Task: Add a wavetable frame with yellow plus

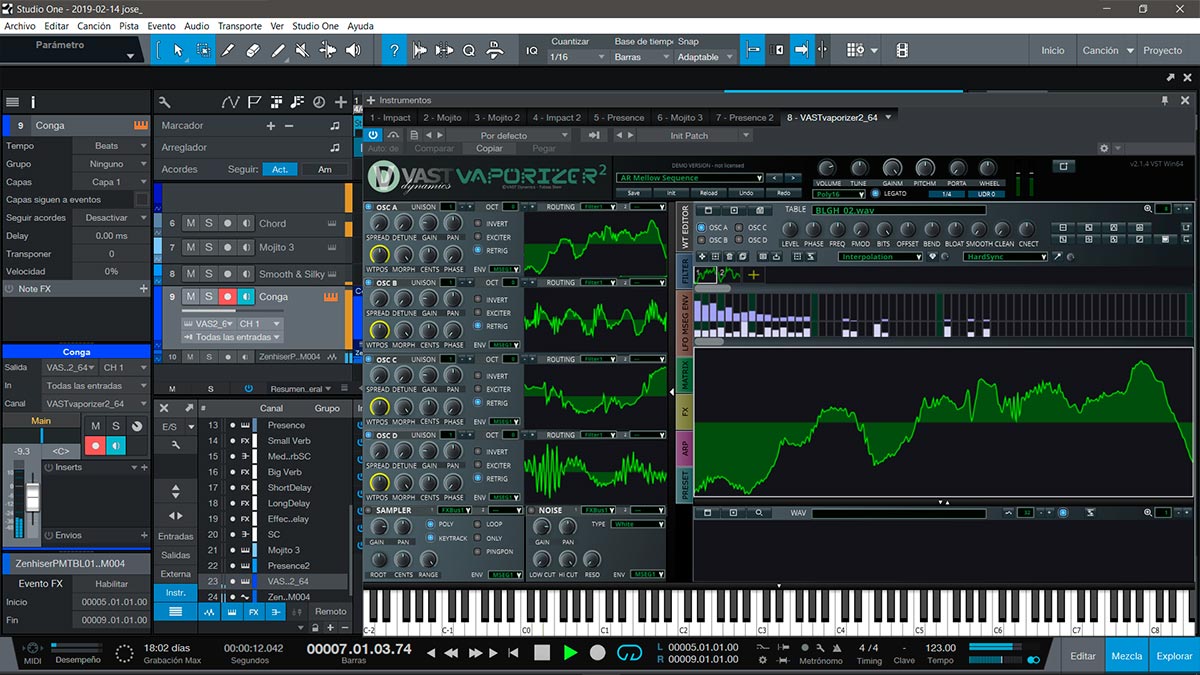Action: click(x=753, y=274)
